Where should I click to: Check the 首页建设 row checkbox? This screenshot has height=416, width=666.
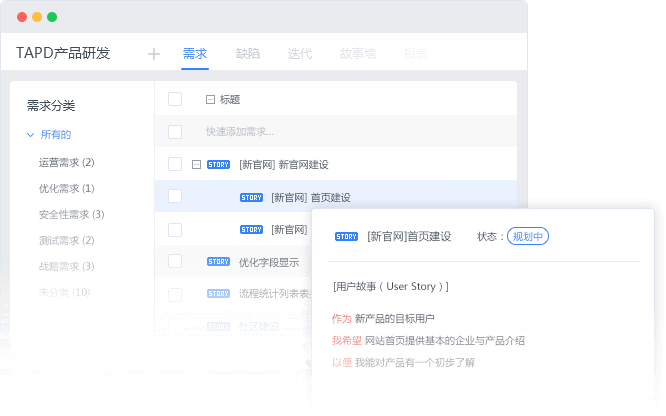(x=175, y=196)
